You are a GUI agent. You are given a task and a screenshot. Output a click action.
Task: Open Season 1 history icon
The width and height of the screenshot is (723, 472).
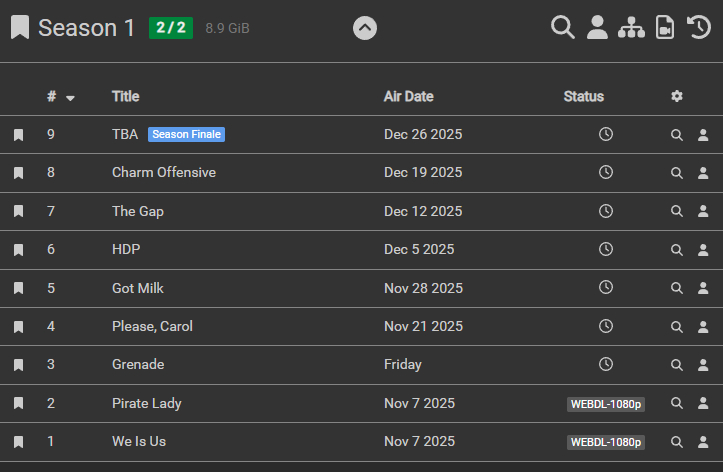click(x=699, y=28)
